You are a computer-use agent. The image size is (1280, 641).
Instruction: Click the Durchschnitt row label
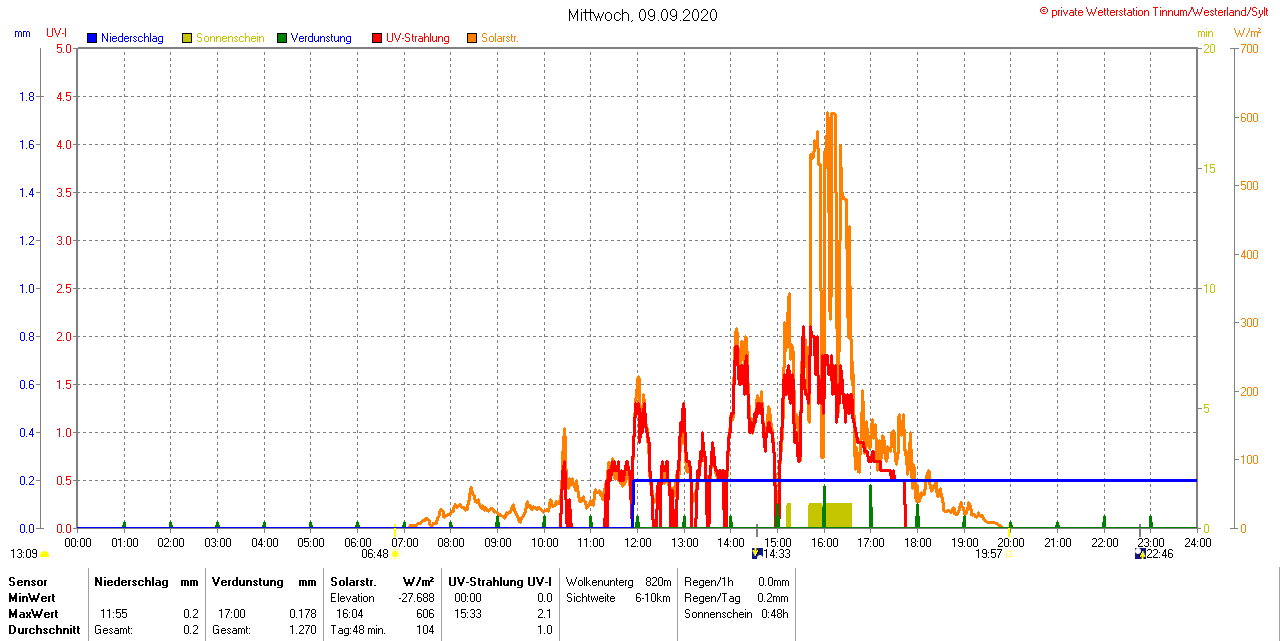click(44, 630)
